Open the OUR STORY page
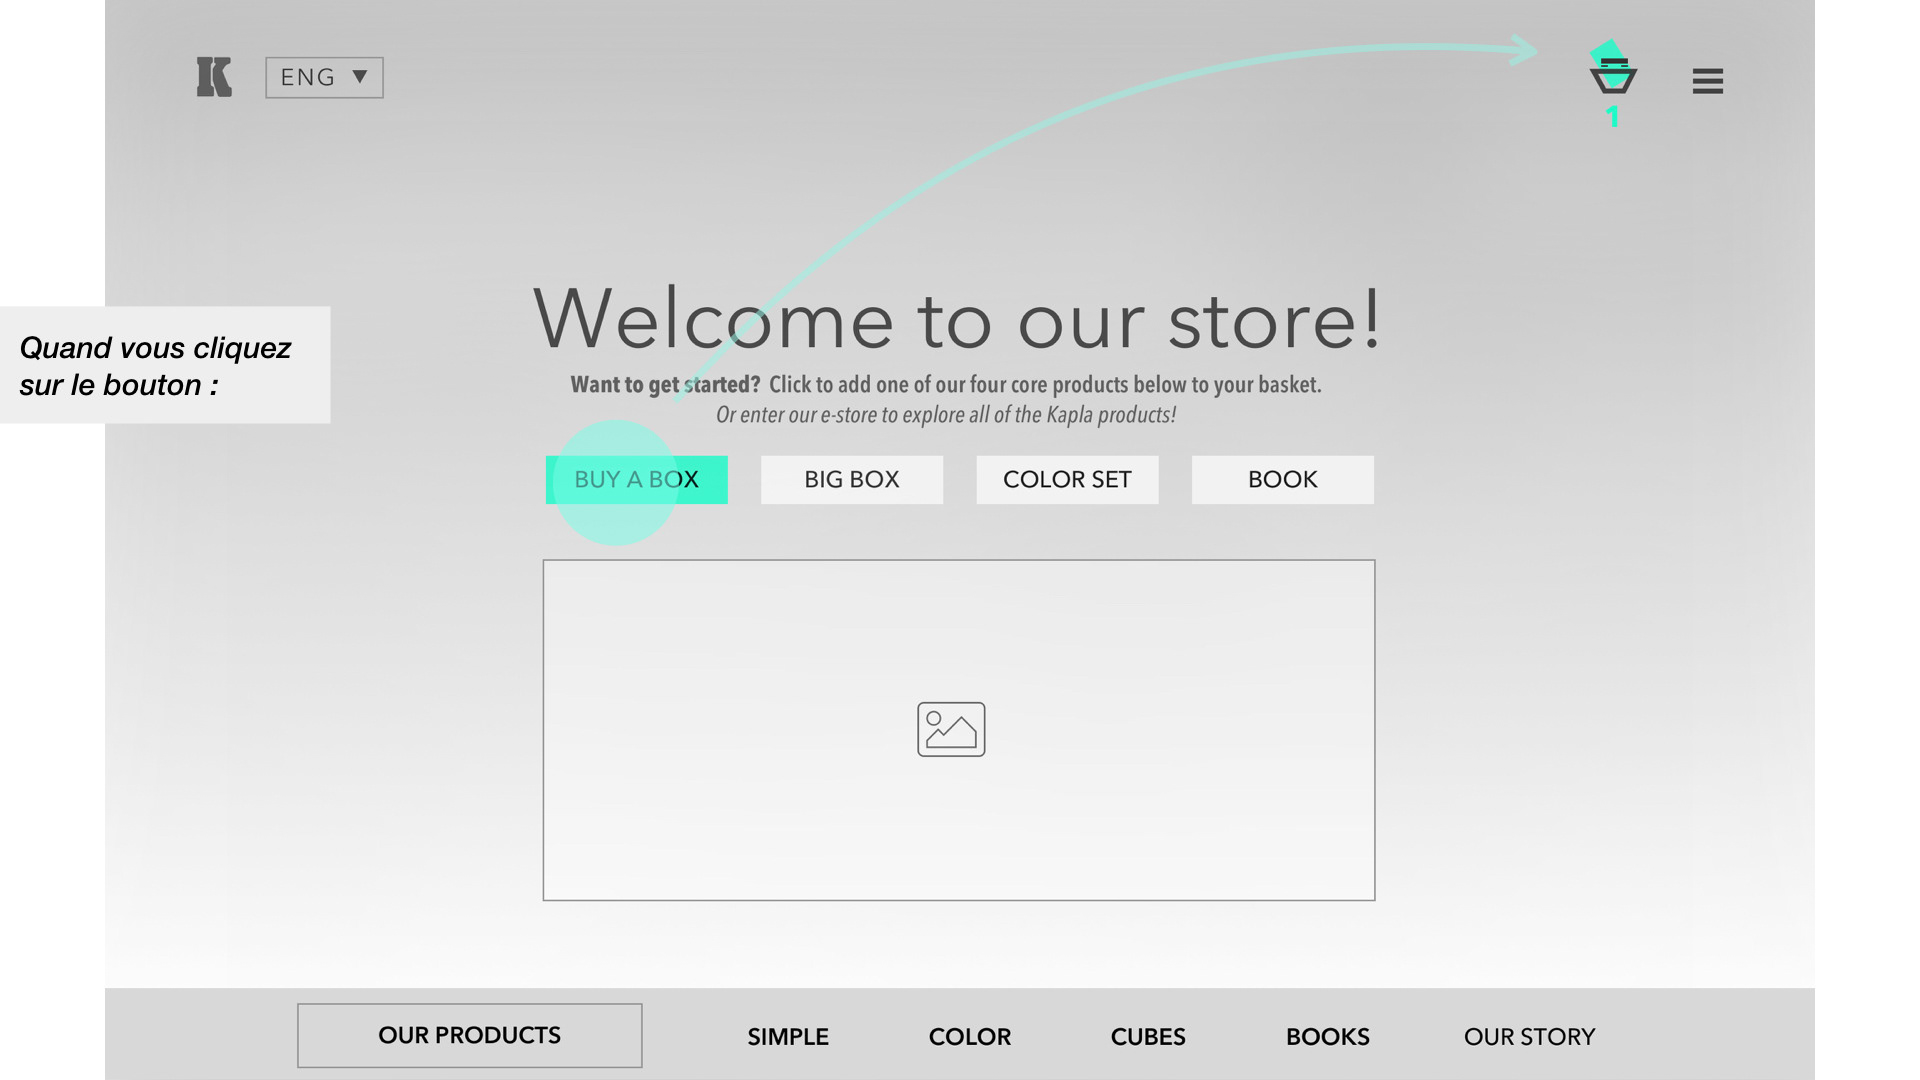 (x=1529, y=1037)
